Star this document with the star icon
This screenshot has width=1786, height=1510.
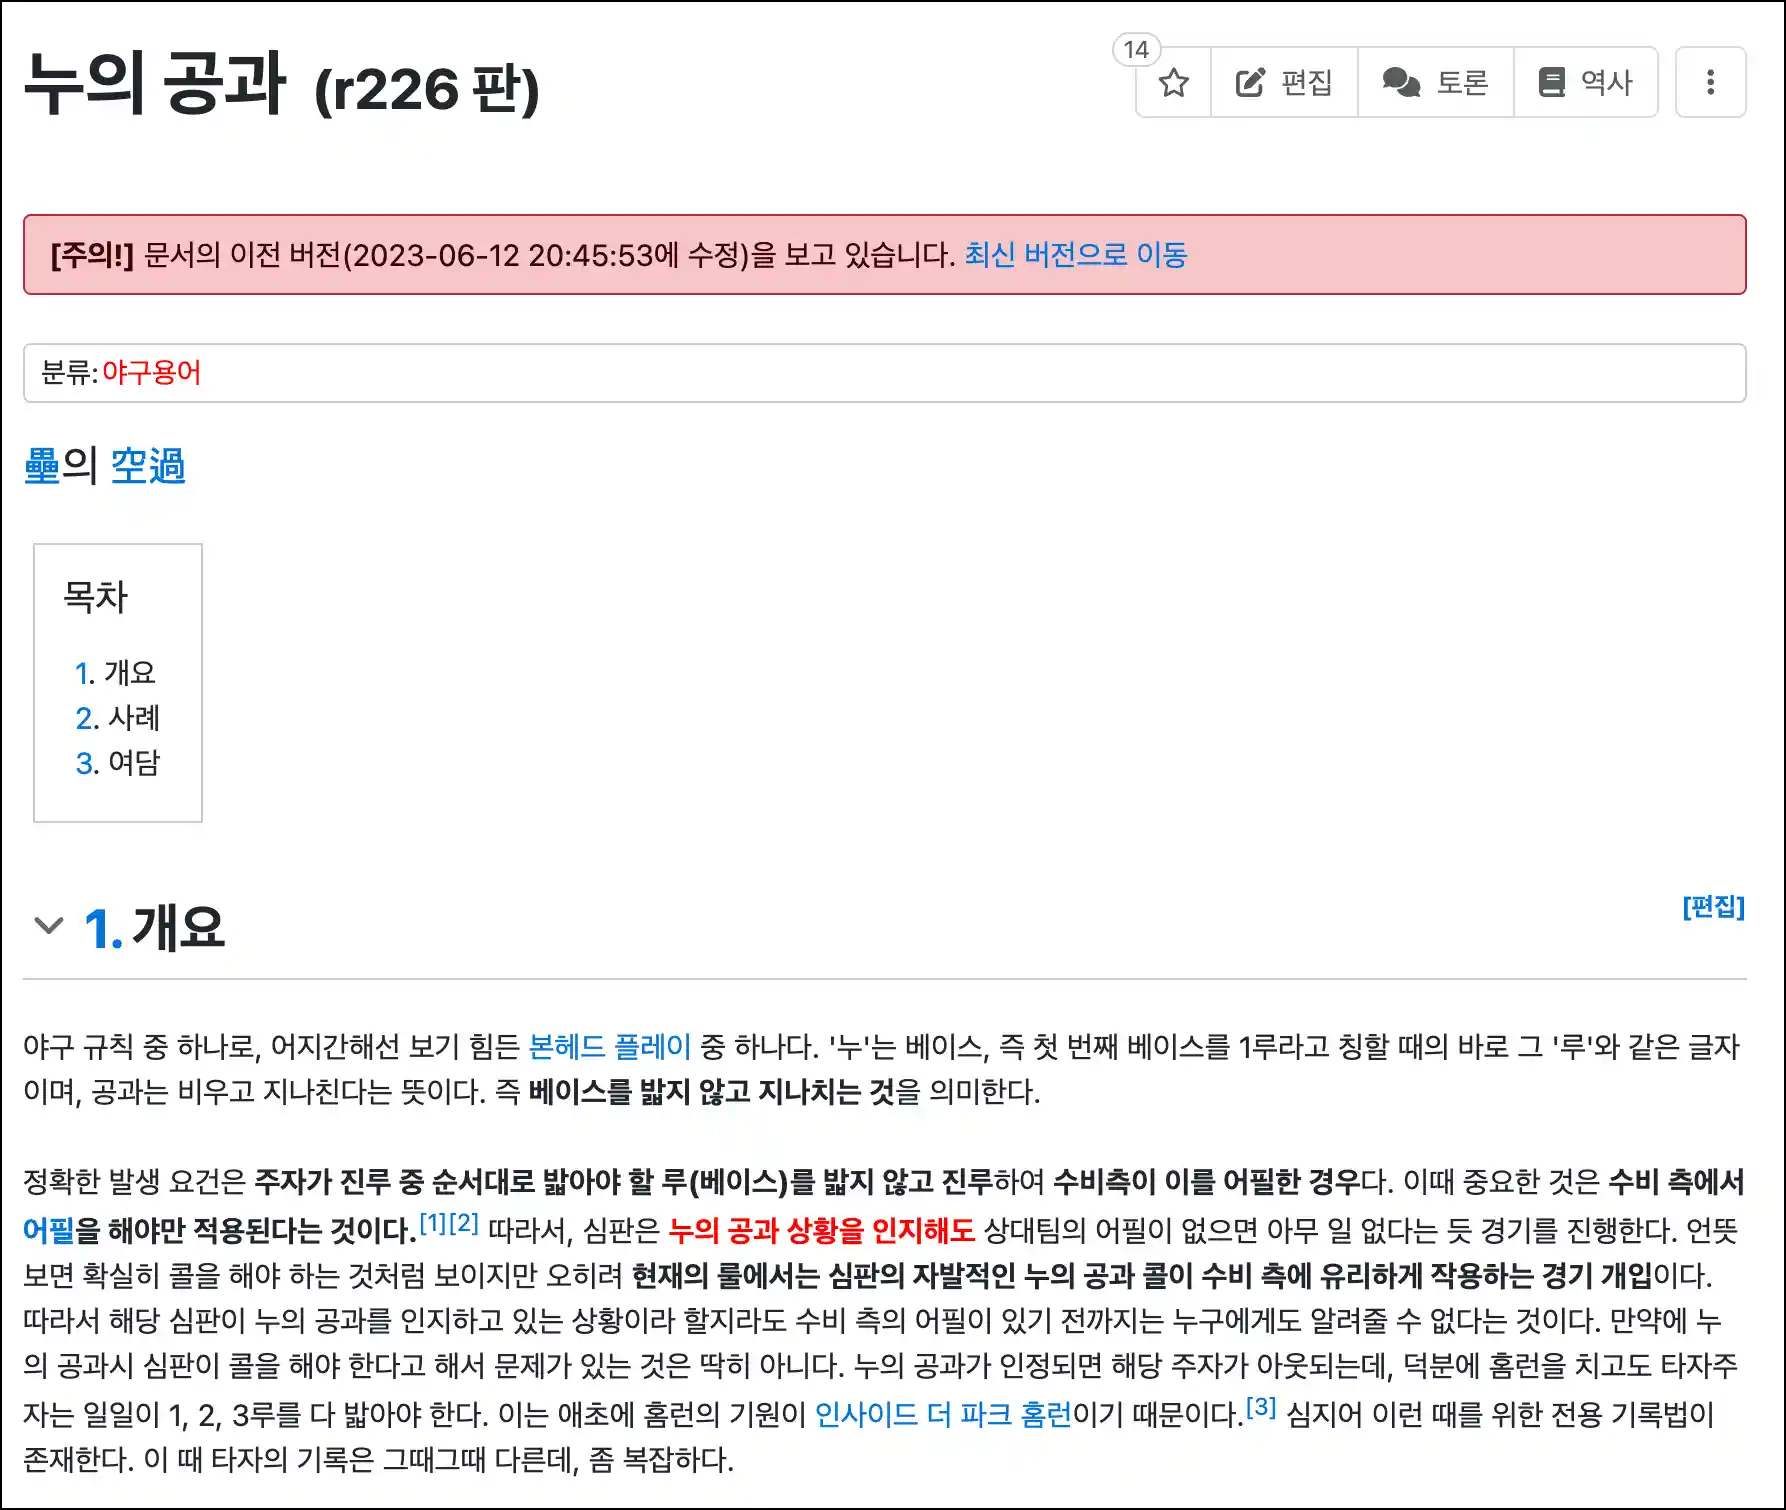click(x=1174, y=82)
